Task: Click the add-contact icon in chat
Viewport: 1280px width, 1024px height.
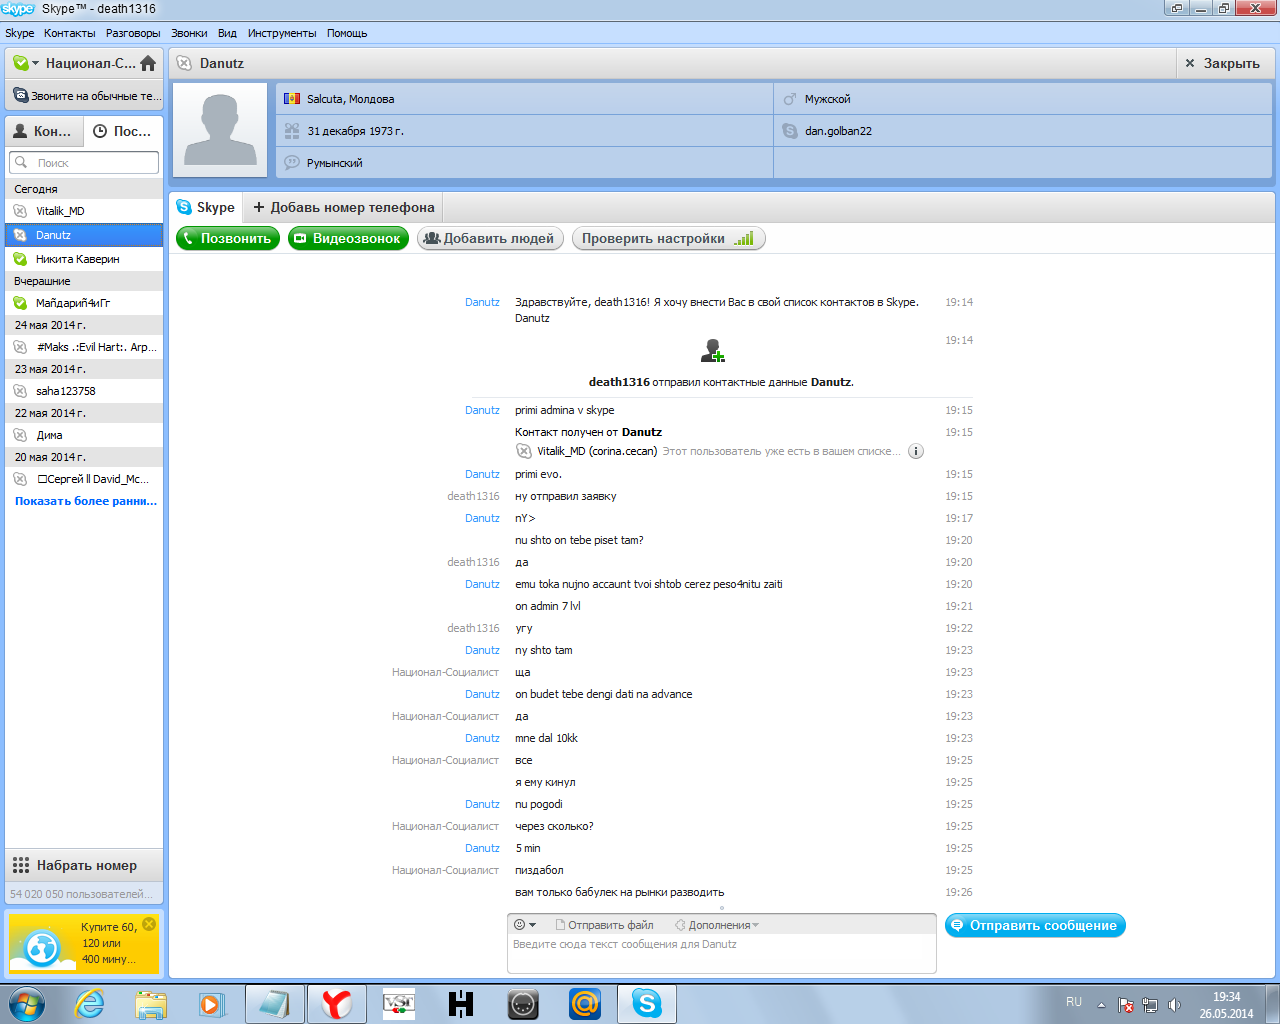Action: [x=712, y=351]
